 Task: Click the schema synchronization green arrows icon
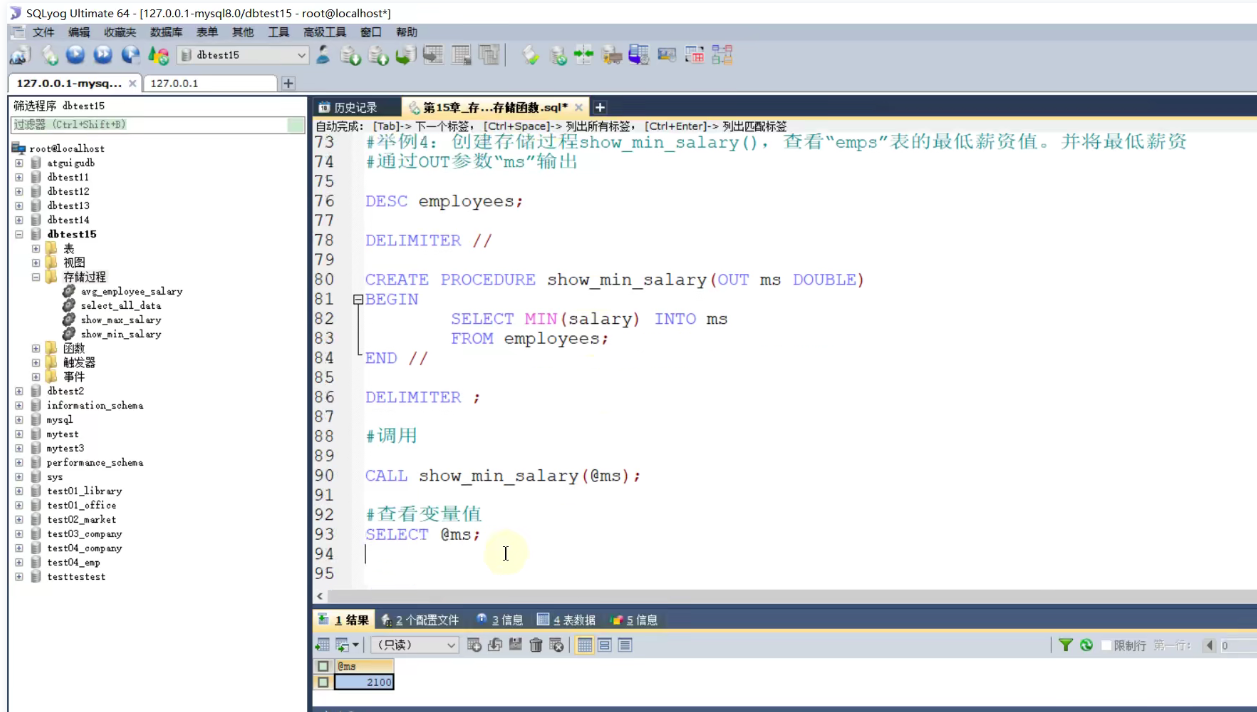[x=584, y=56]
